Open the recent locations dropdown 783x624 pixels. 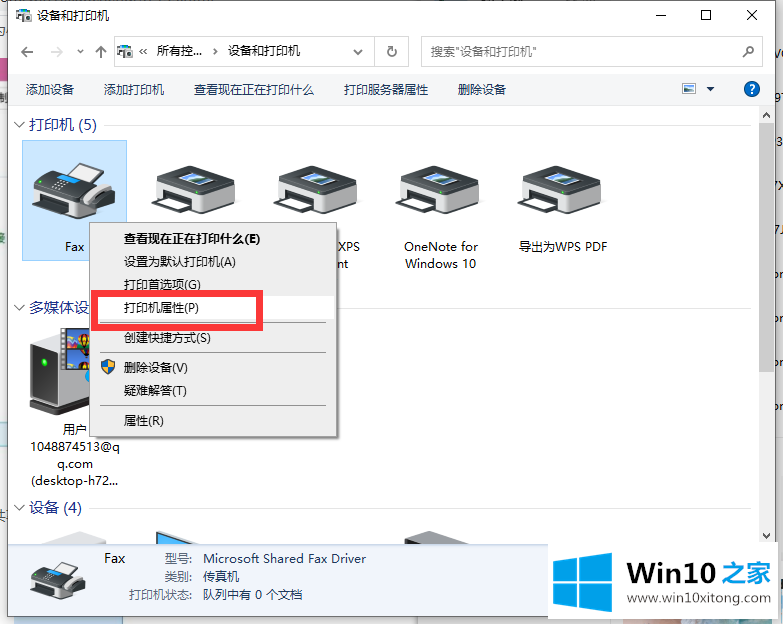80,51
